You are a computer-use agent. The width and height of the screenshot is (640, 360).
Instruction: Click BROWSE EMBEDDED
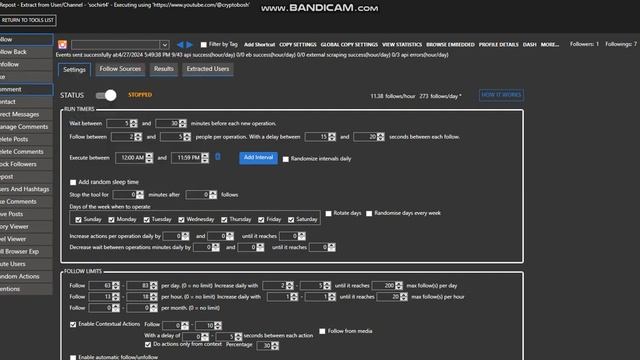(x=451, y=44)
